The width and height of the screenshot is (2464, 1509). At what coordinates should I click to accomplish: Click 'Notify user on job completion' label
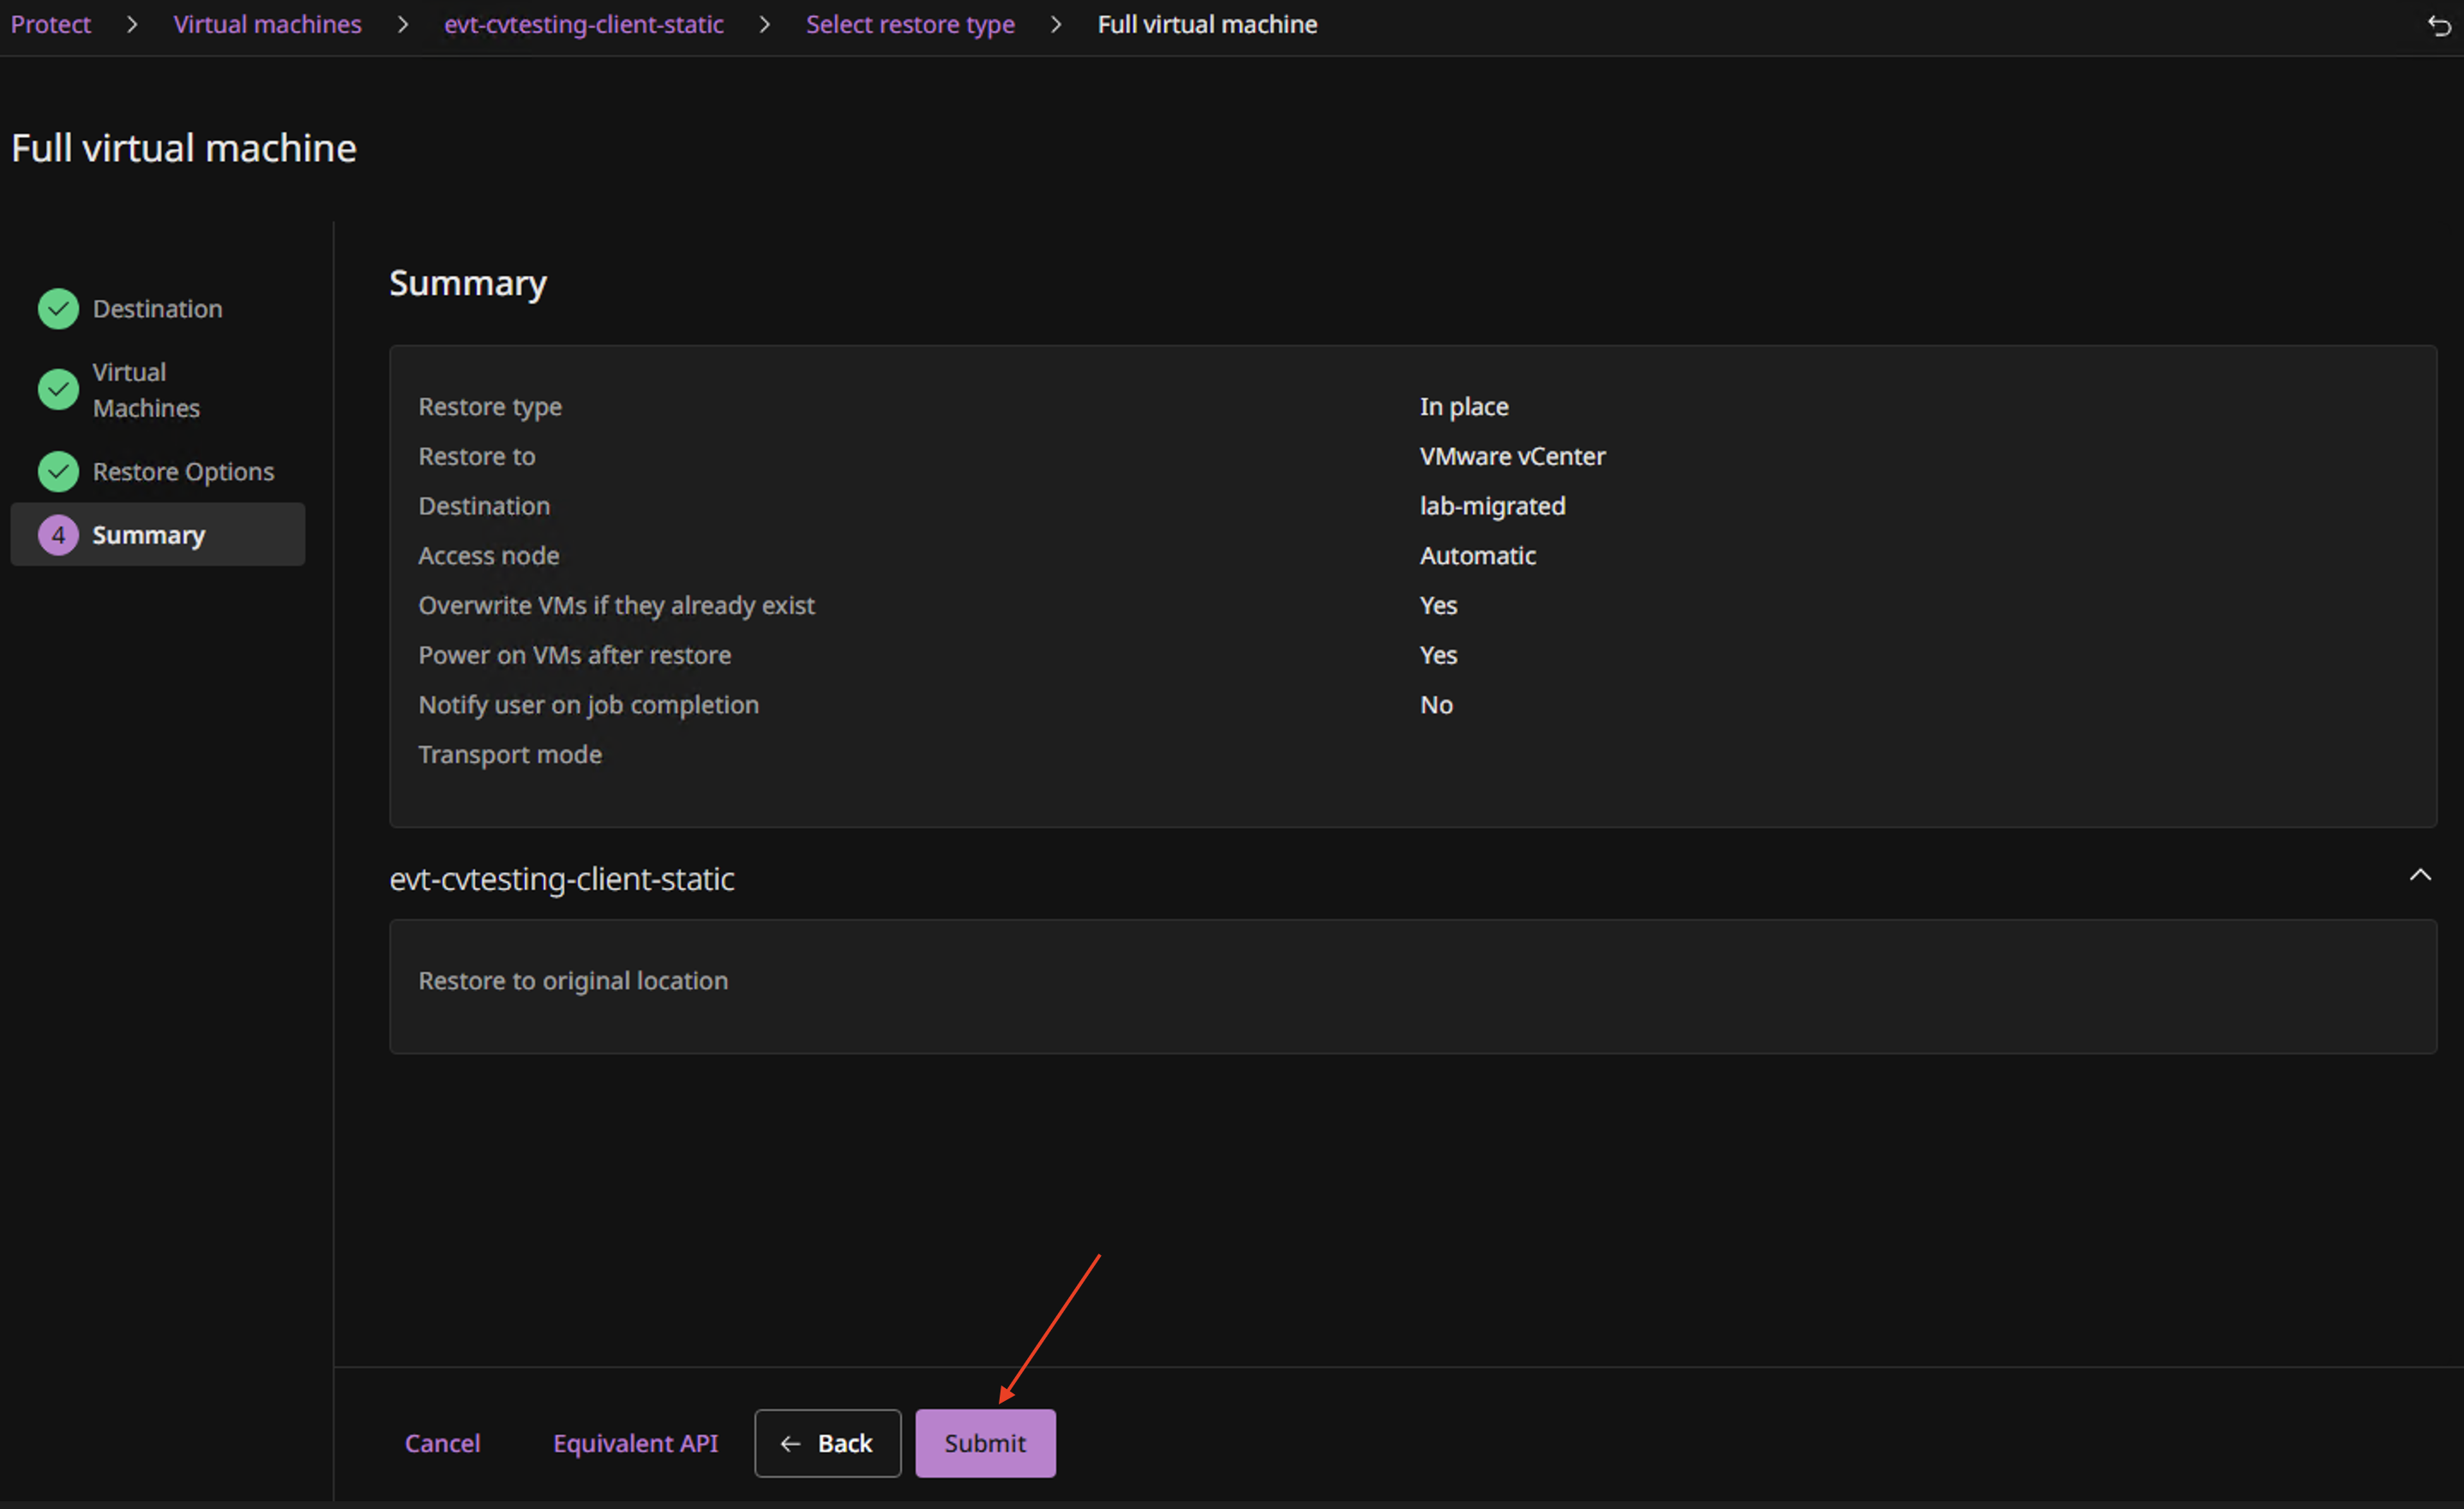pos(589,705)
